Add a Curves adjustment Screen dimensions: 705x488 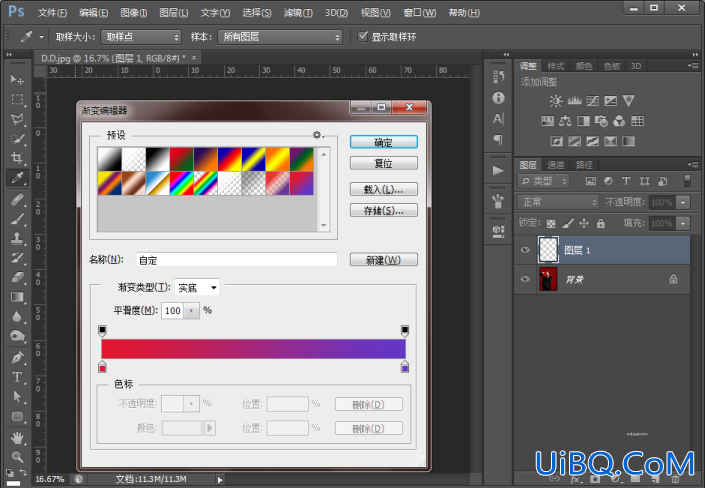pos(592,100)
